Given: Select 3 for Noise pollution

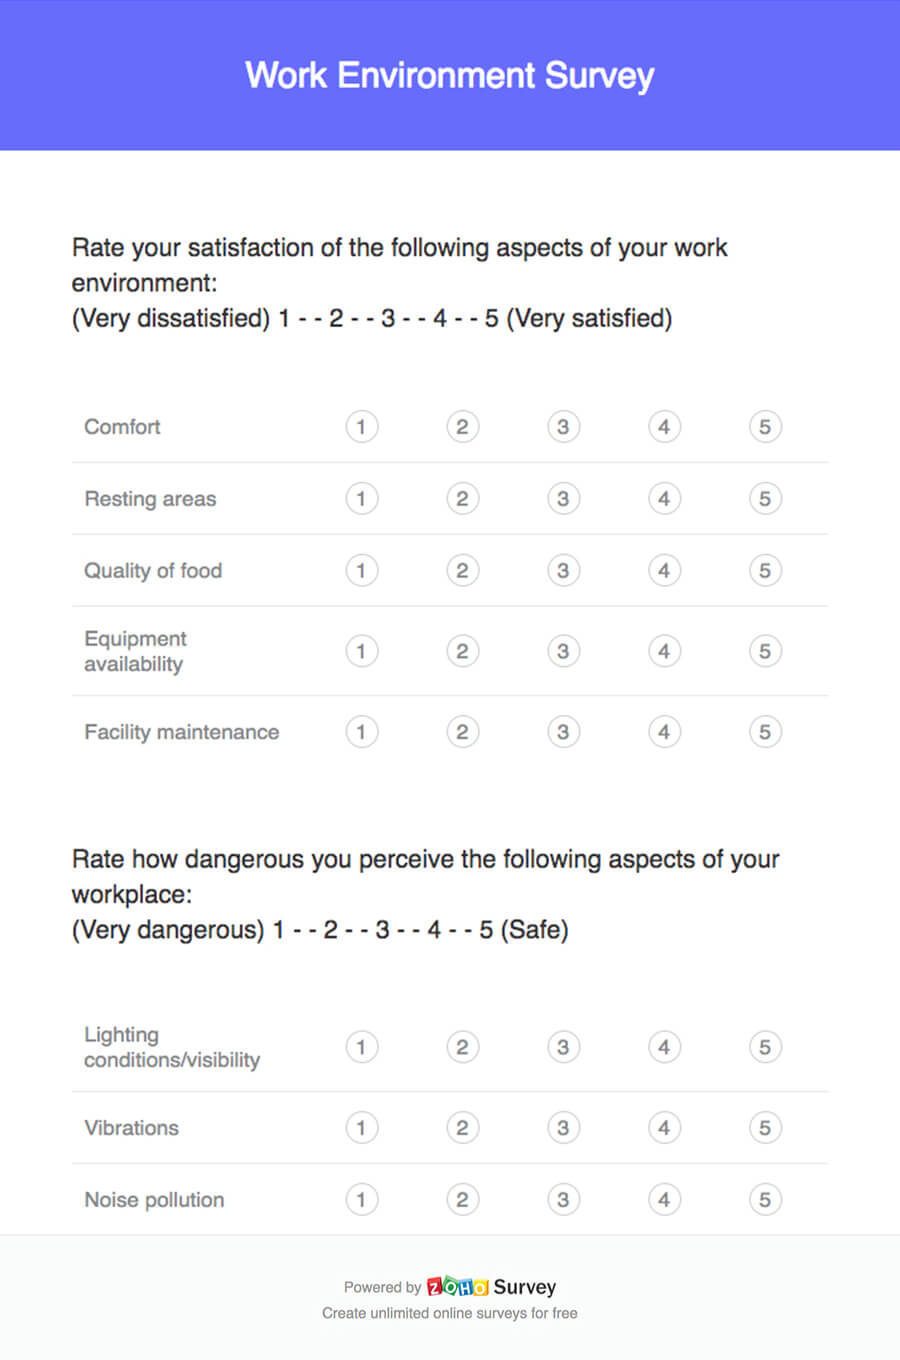Looking at the screenshot, I should point(563,1200).
